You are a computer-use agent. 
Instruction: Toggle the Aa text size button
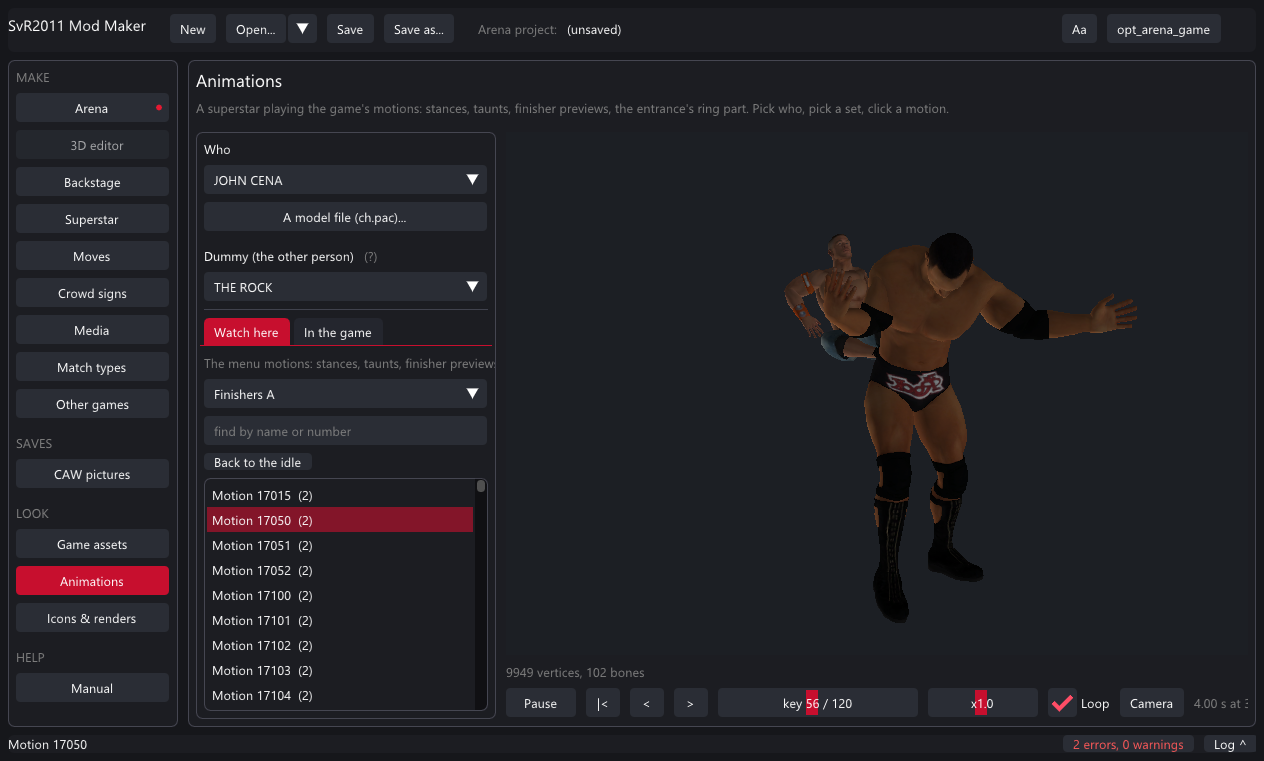[1079, 29]
